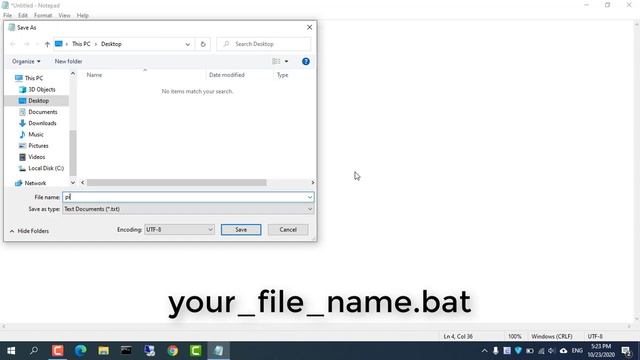
Task: Sort files by the Name column
Action: point(94,75)
